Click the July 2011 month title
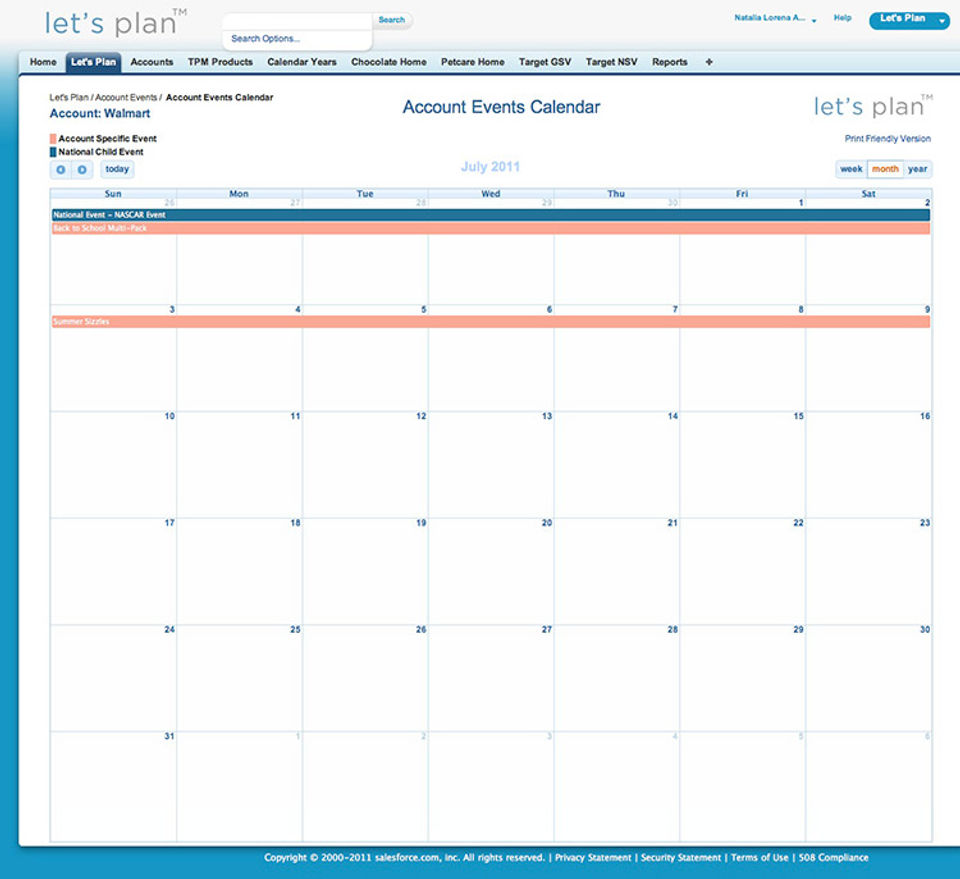 [x=490, y=166]
